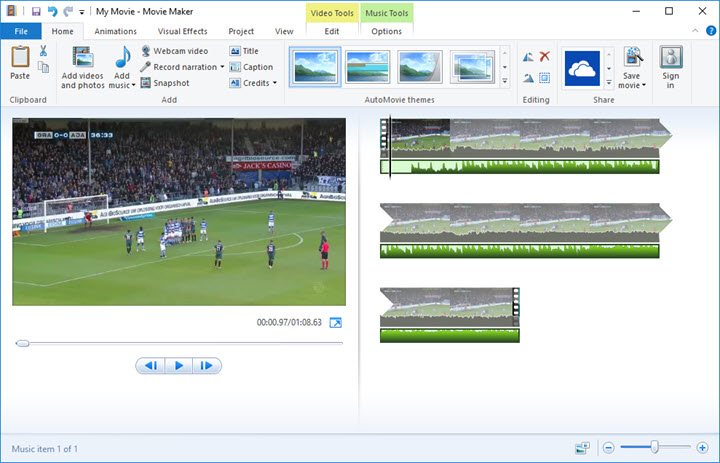Change thumbnail size icon in status bar
The image size is (720, 463).
pyautogui.click(x=583, y=448)
